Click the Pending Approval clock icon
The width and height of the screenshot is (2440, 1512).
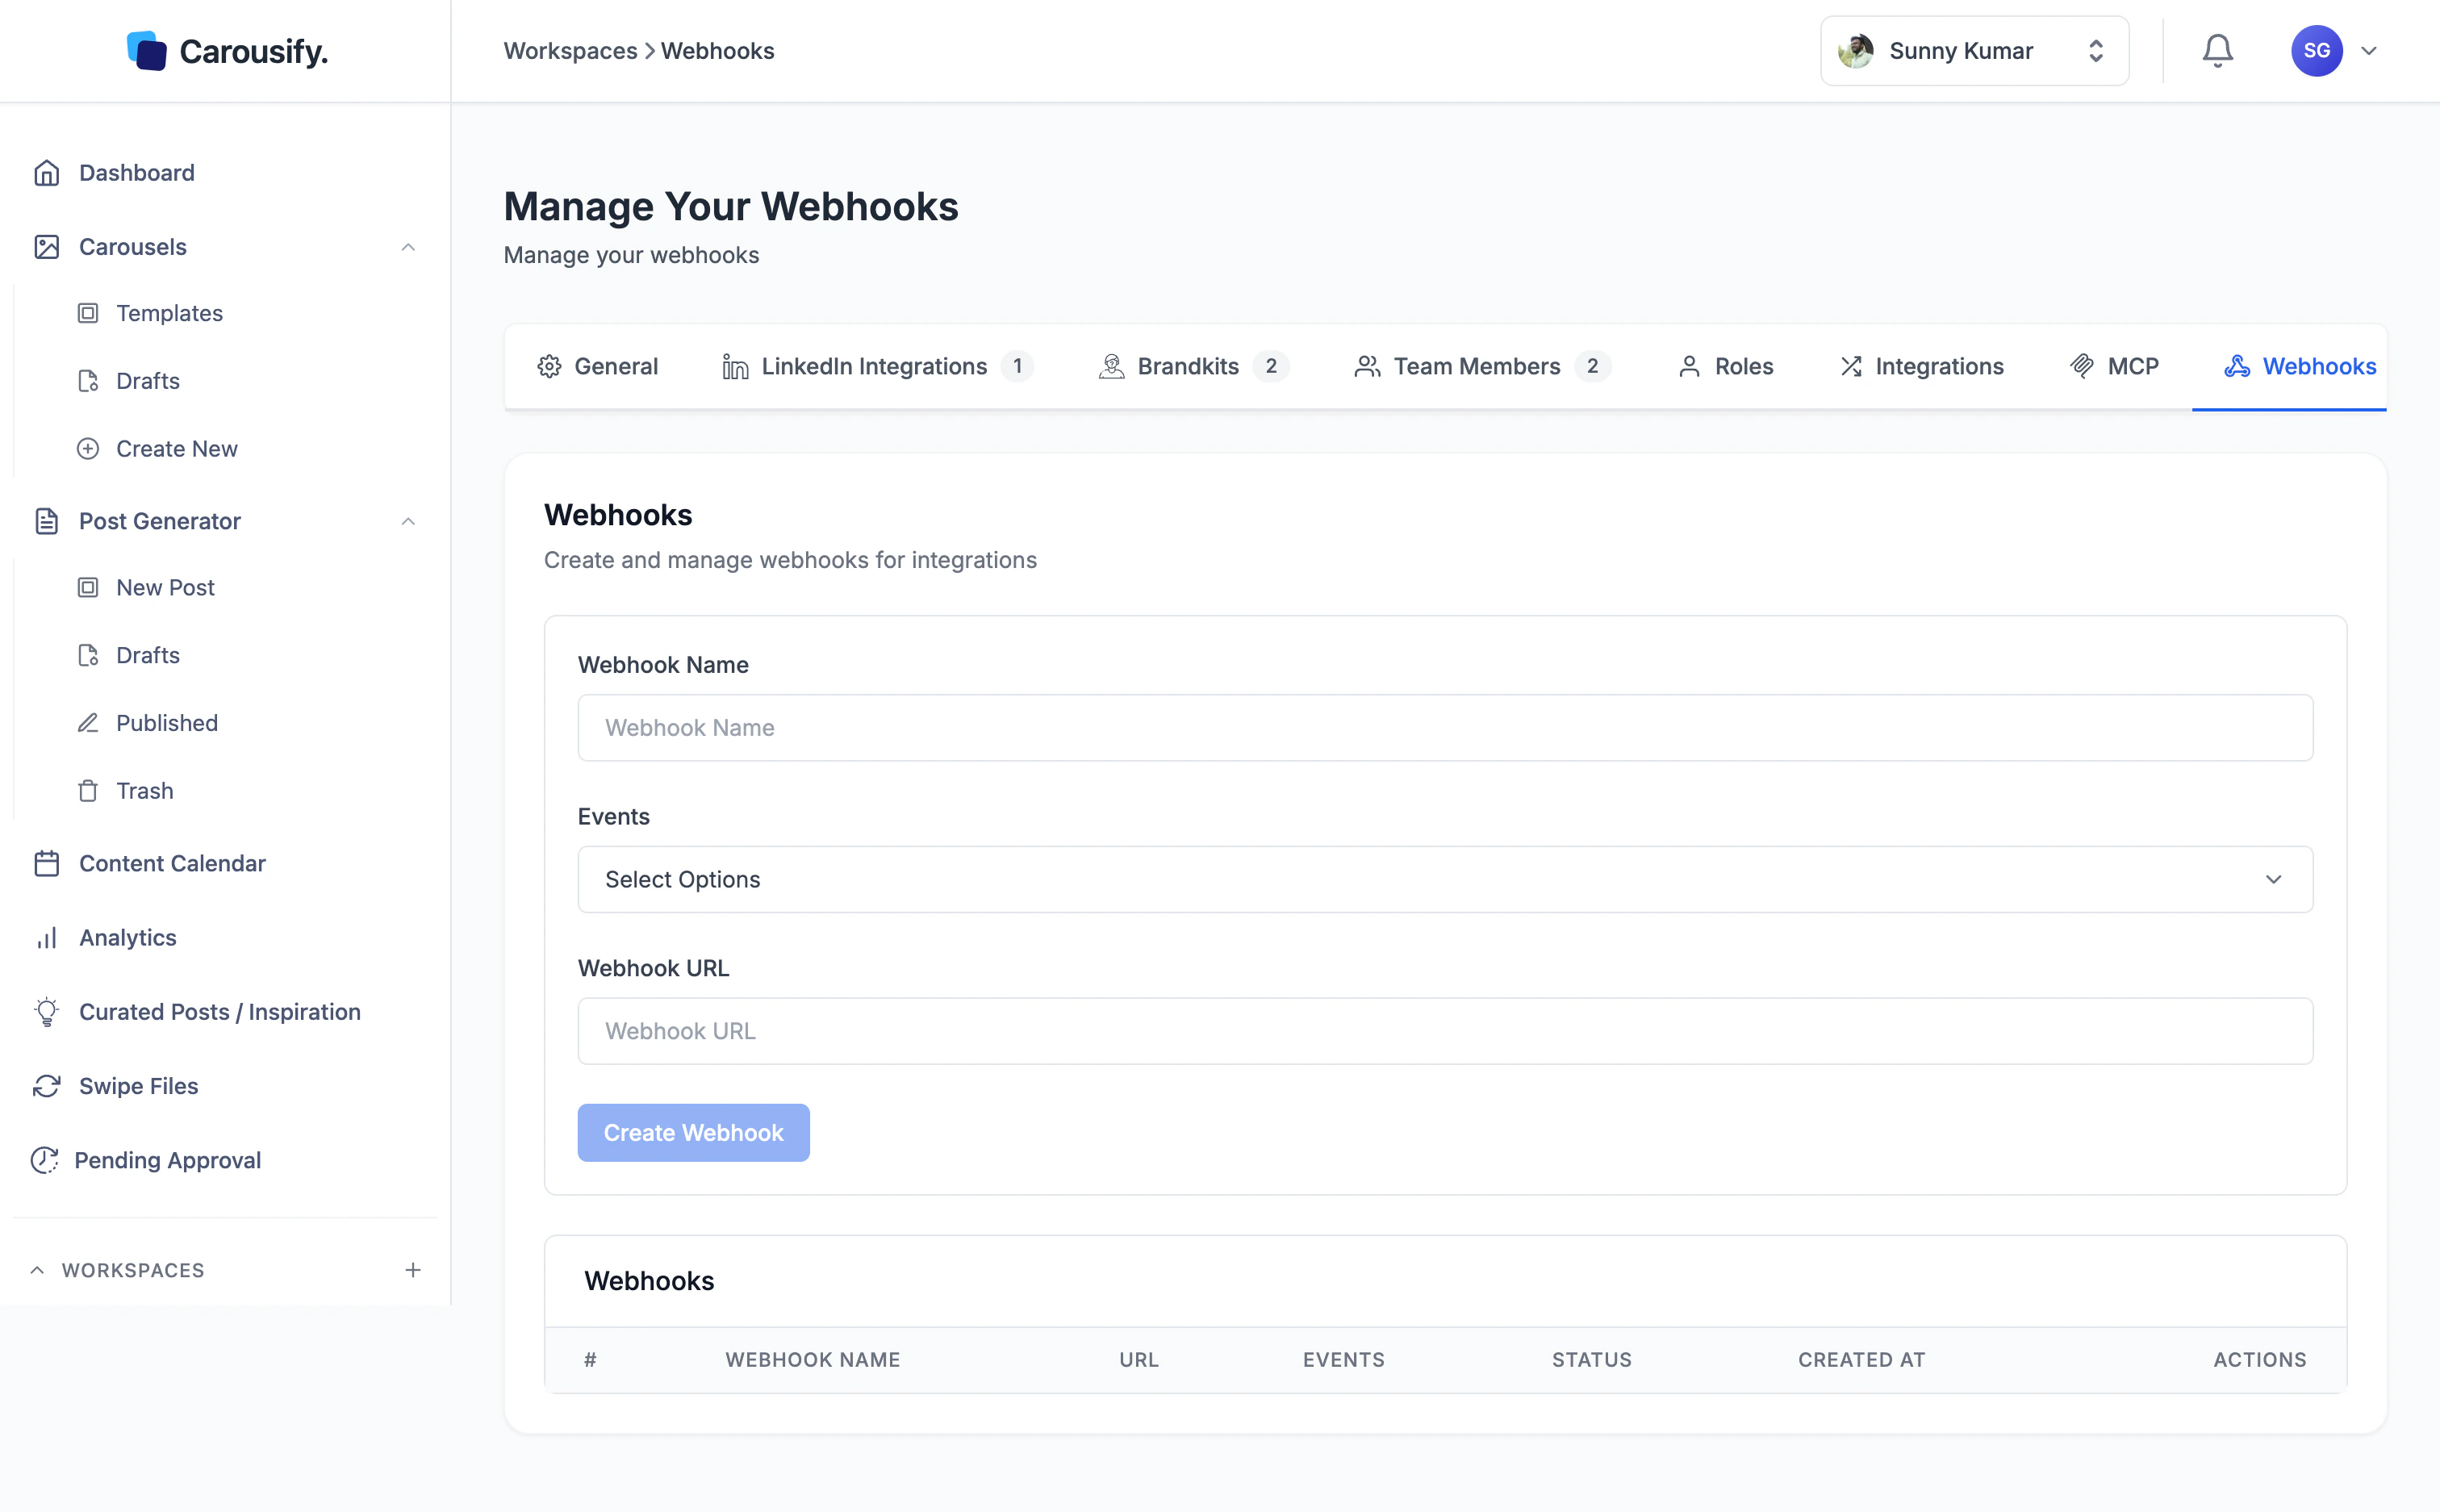pos(45,1160)
